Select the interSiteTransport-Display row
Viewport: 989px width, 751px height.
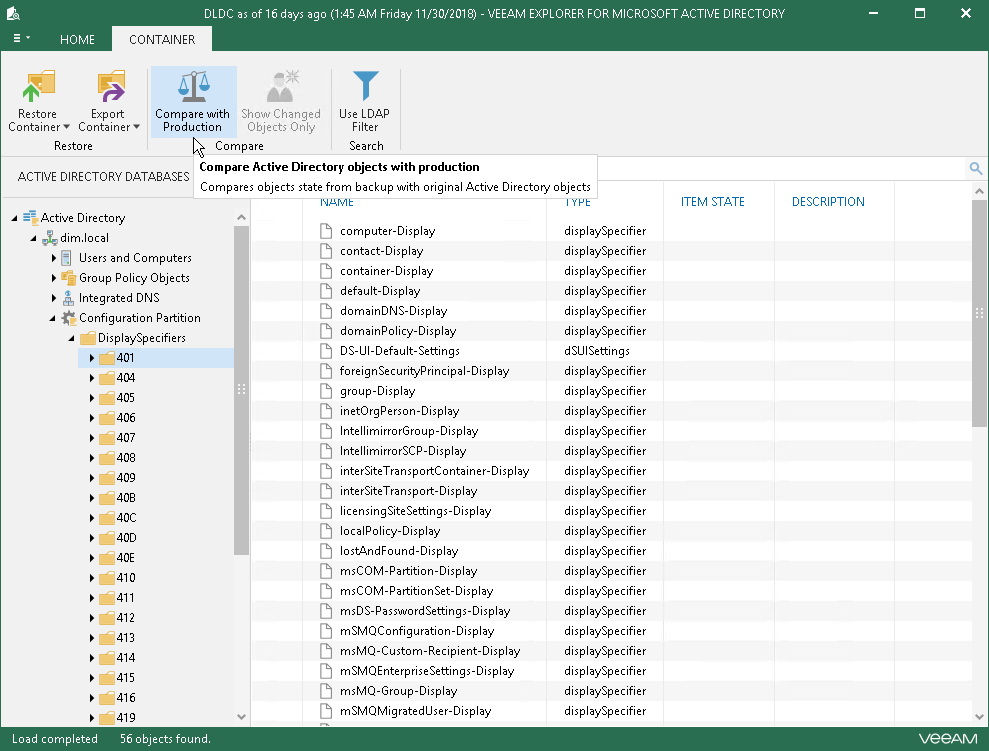611,491
